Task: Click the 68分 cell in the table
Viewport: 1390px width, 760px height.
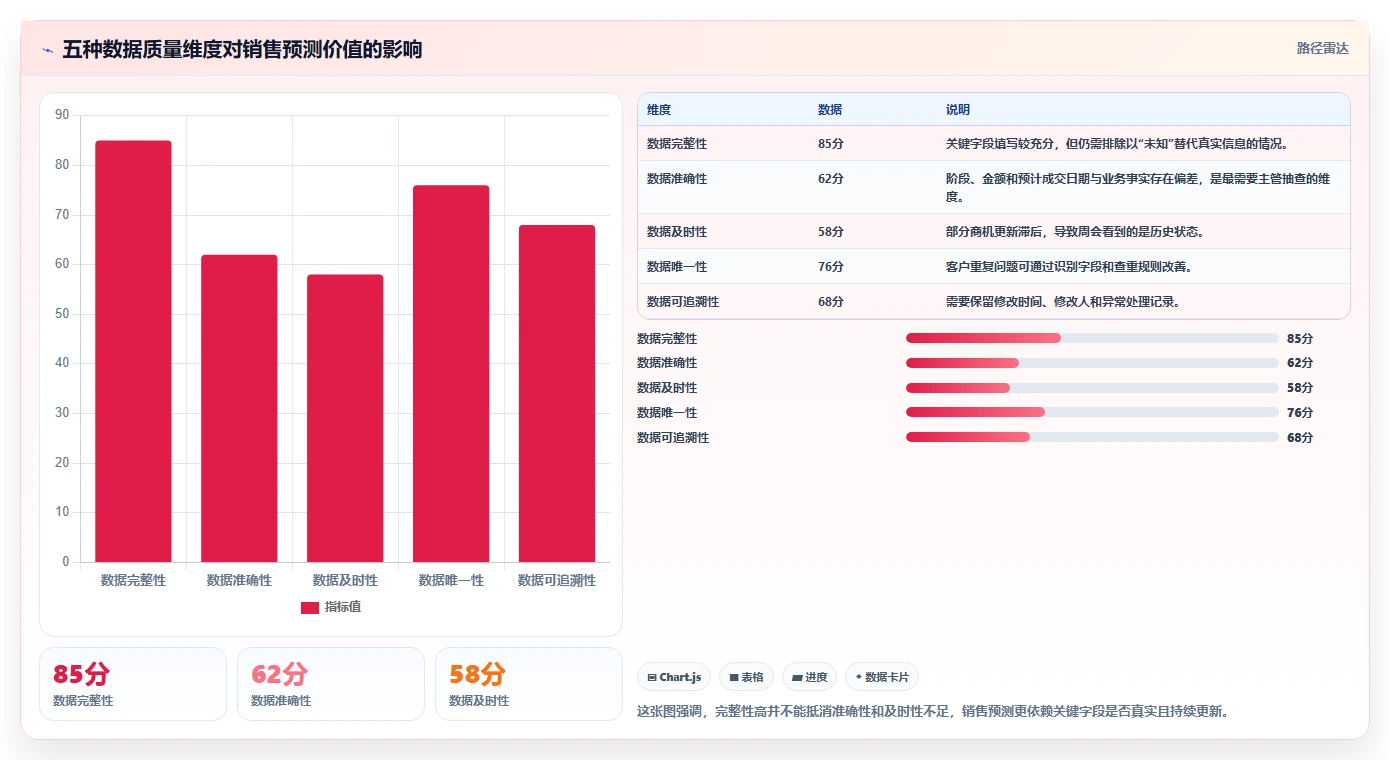Action: [x=831, y=302]
